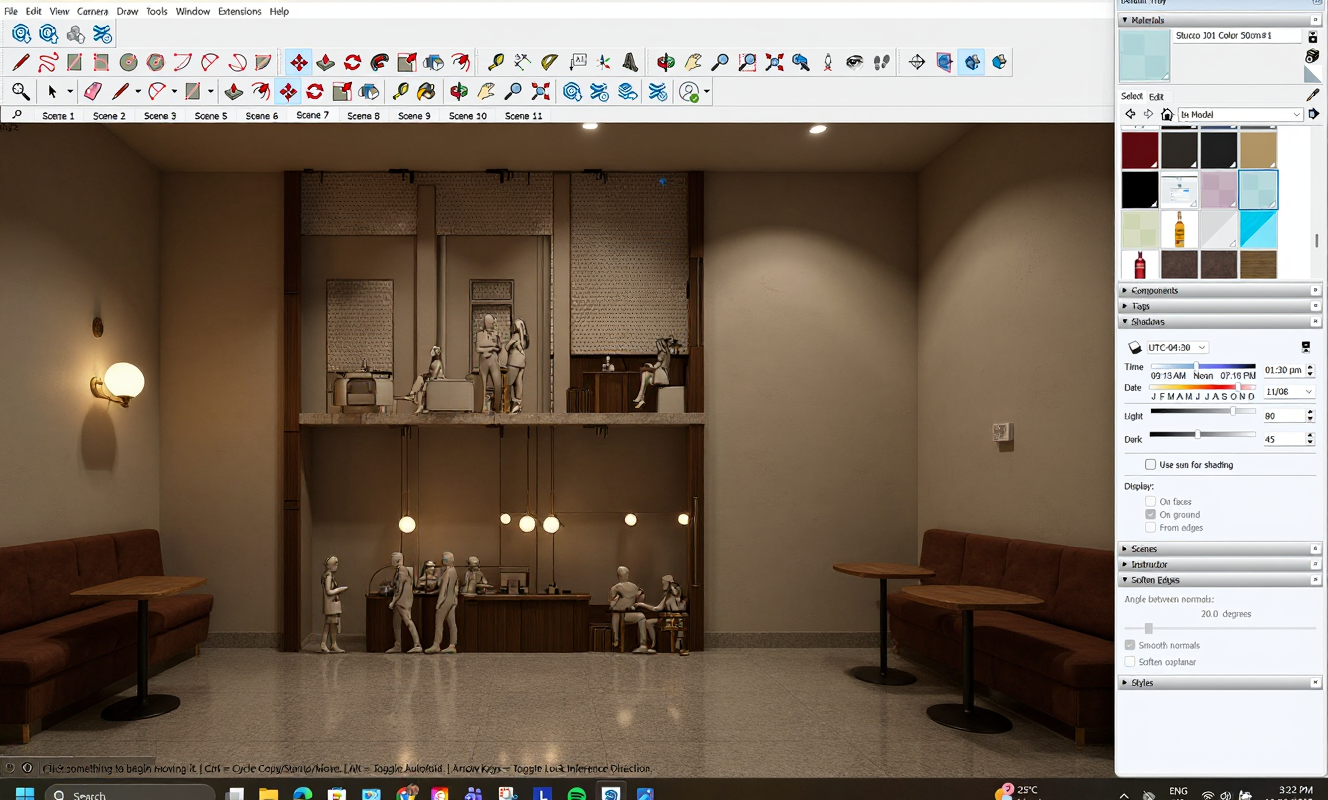
Task: Toggle the On ground display checkbox
Action: pyautogui.click(x=1151, y=515)
